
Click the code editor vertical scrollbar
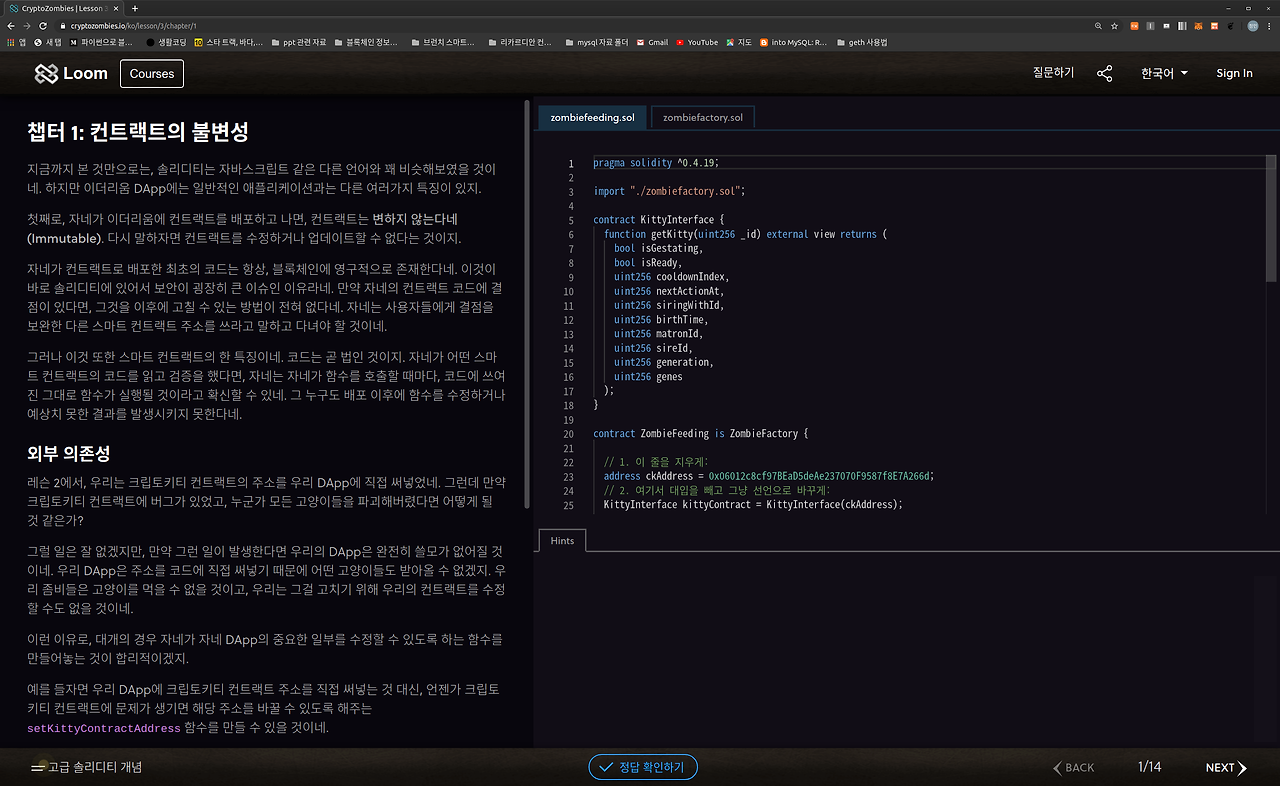coord(1271,218)
